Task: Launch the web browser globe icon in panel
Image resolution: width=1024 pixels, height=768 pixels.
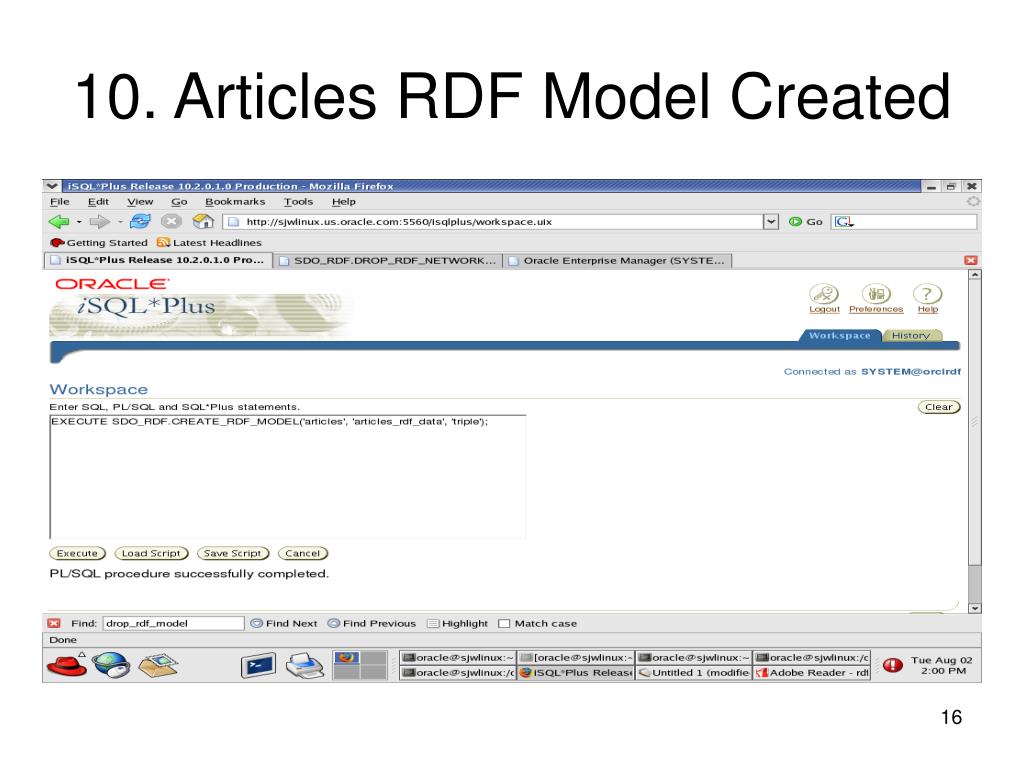Action: click(x=111, y=665)
